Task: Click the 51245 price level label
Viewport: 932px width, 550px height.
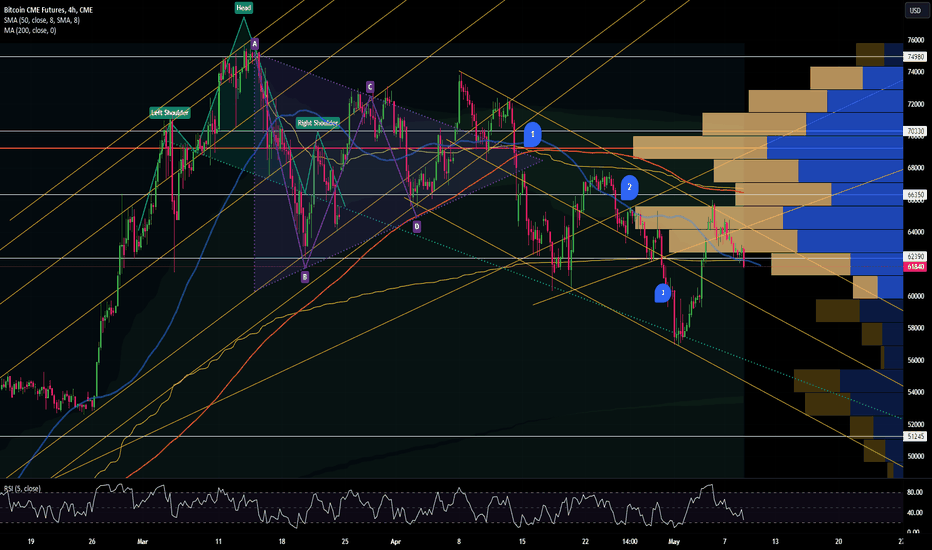Action: 914,436
